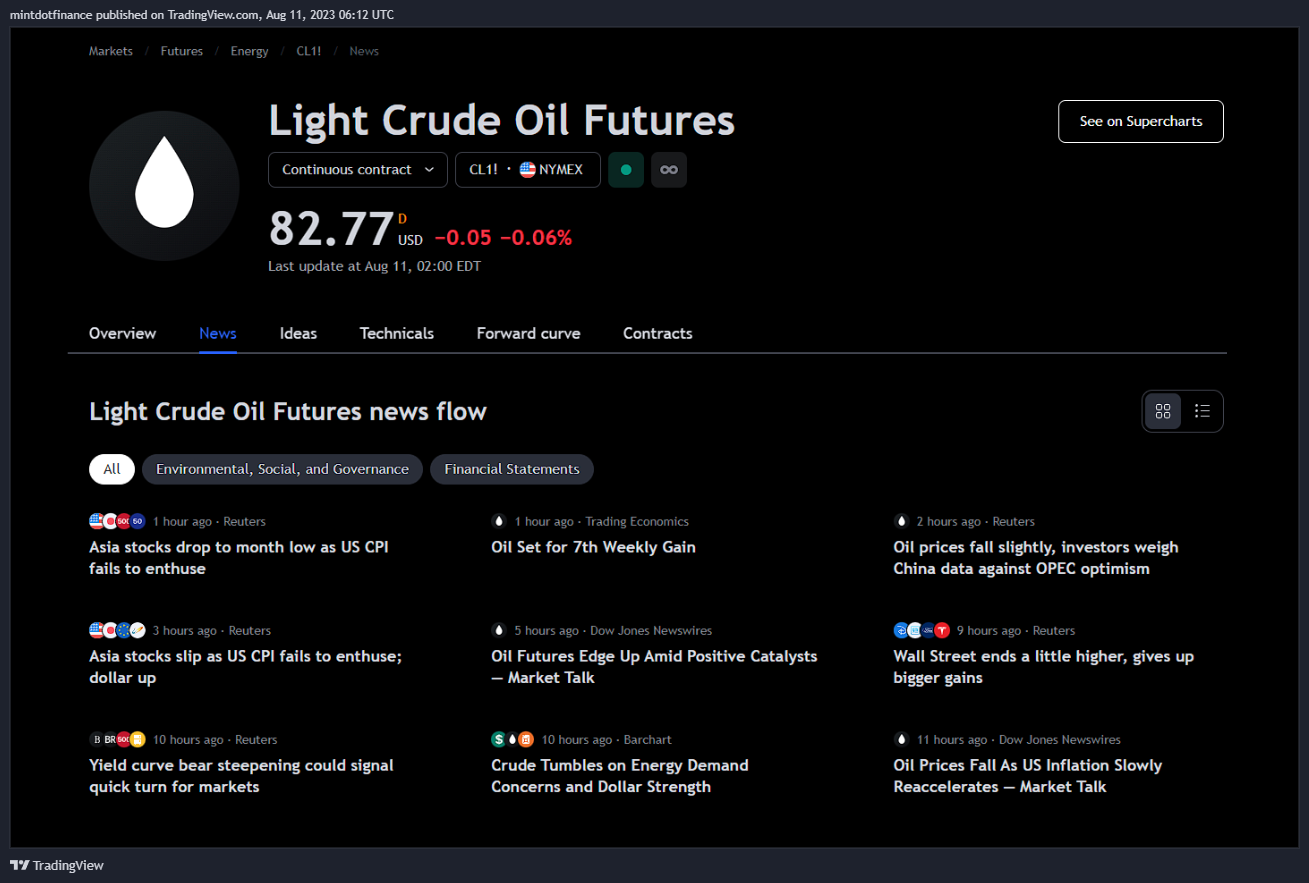The image size is (1309, 883).
Task: Open 'Wall Street ends a little higher' article
Action: [x=1044, y=667]
